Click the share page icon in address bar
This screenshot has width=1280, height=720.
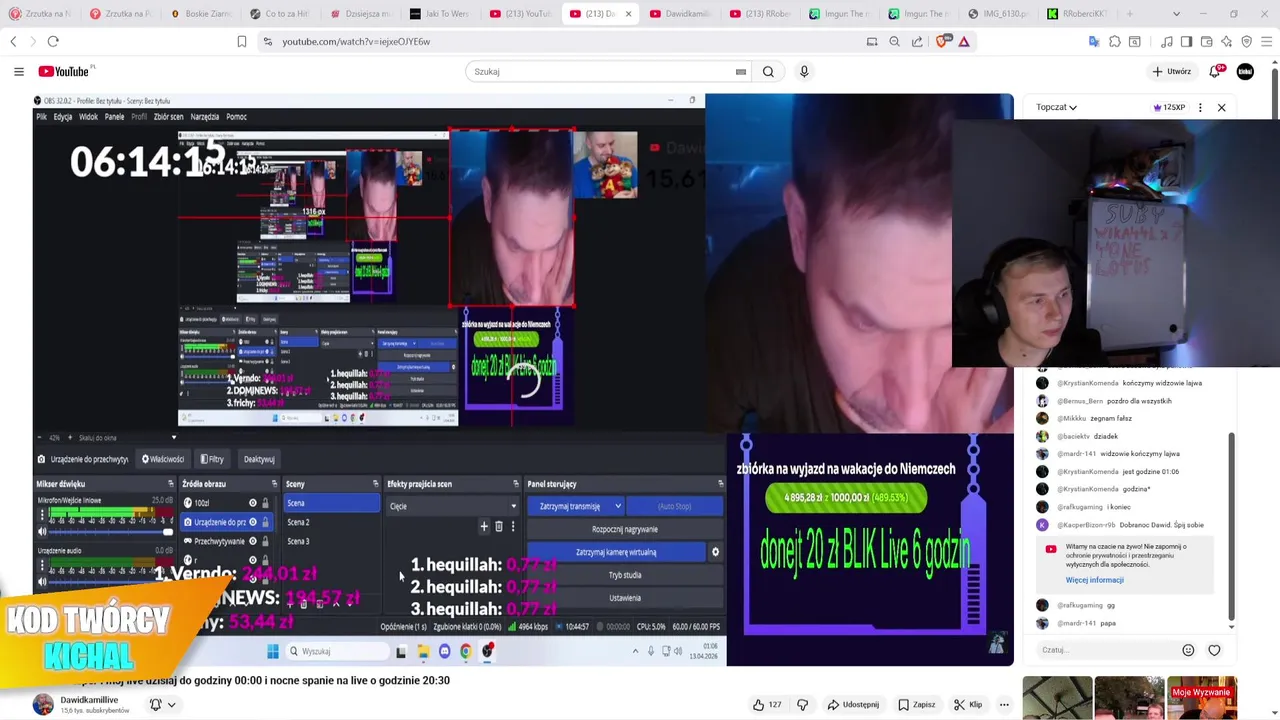point(917,41)
